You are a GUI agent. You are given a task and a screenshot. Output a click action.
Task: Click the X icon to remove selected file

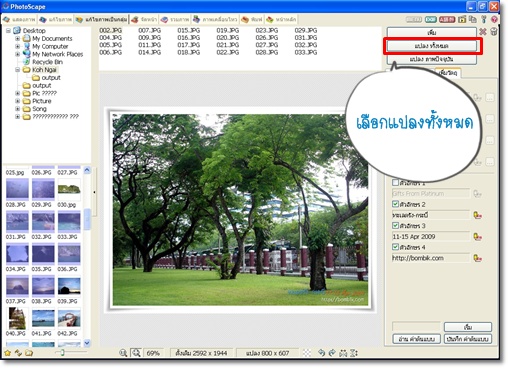tap(483, 32)
